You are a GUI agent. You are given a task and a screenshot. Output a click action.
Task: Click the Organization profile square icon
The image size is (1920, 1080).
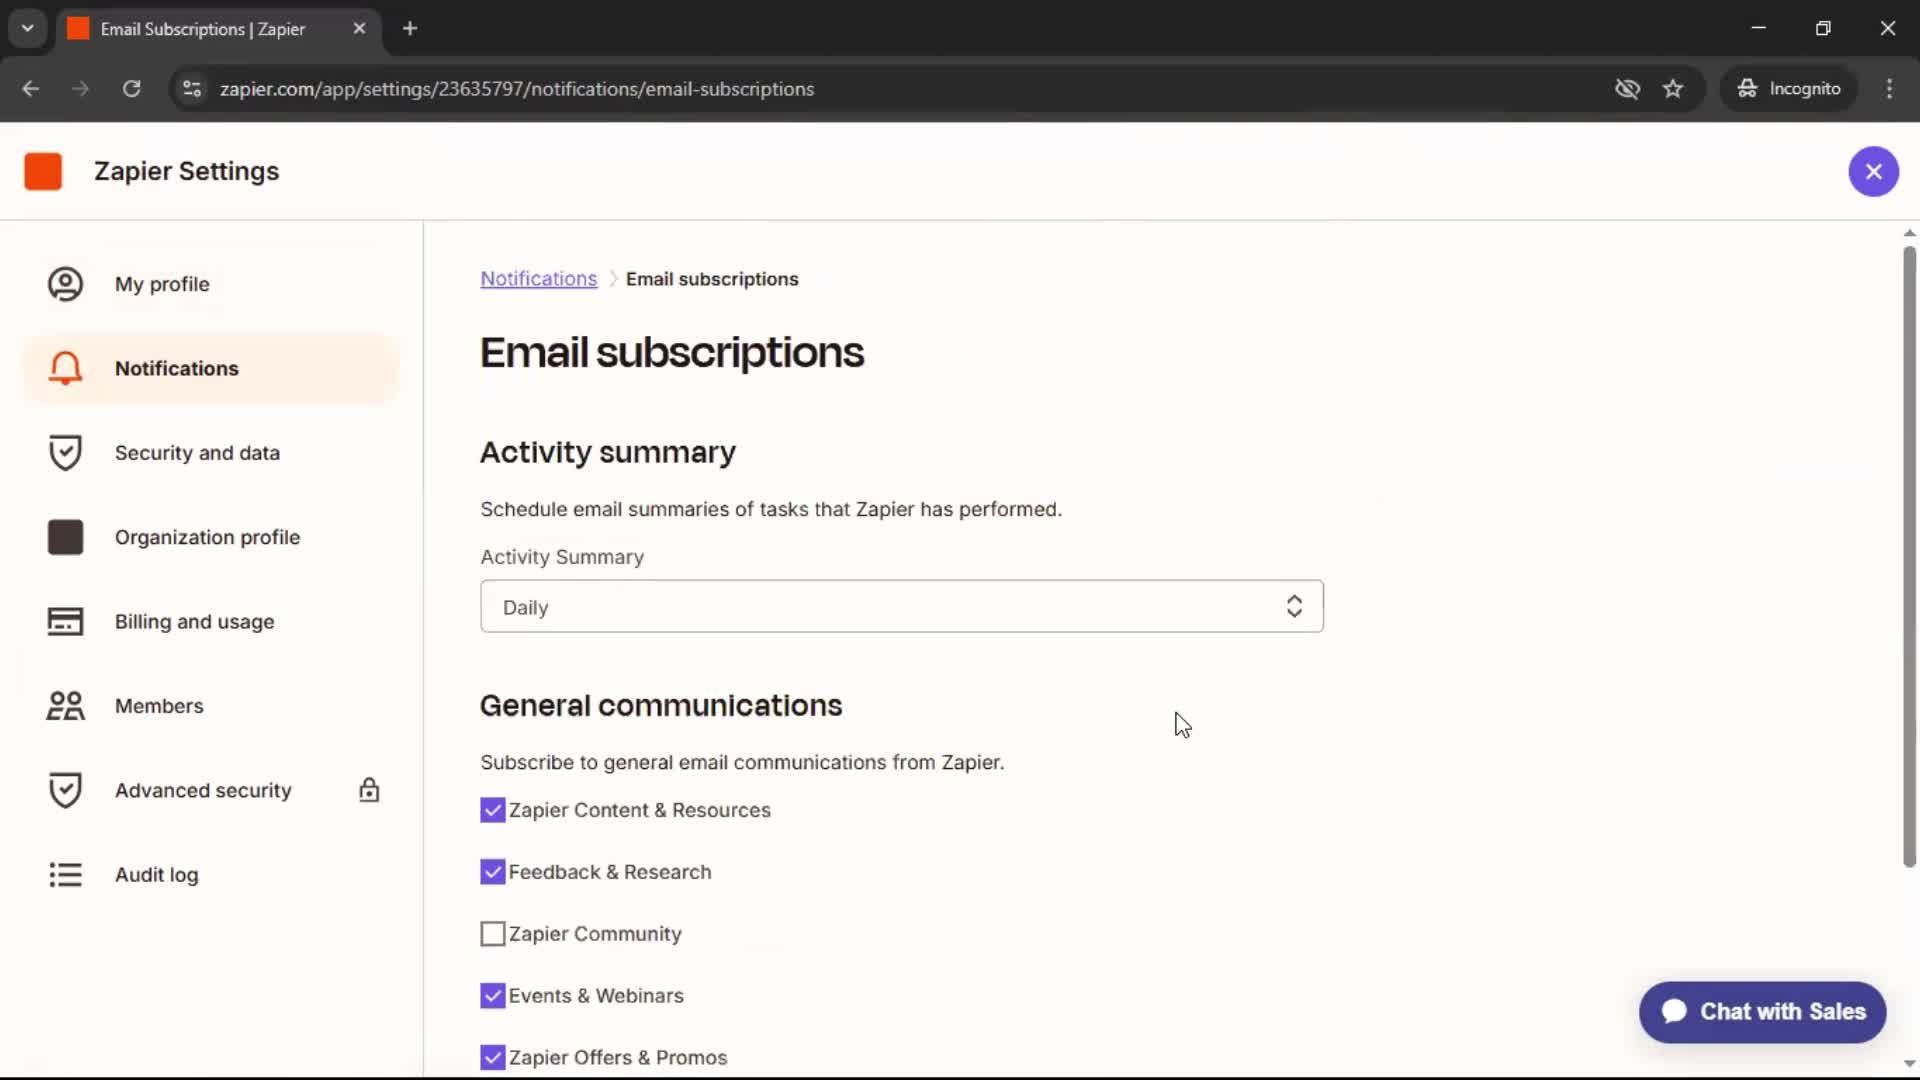tap(65, 537)
